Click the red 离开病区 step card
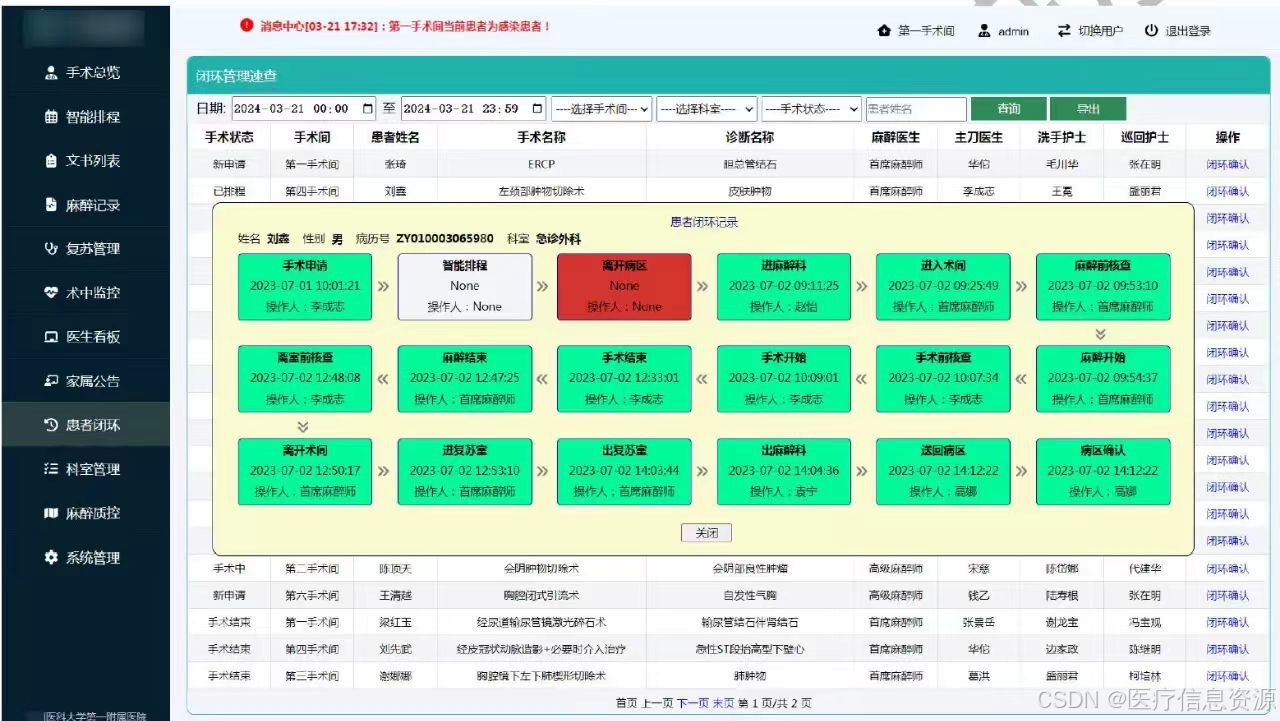 624,287
